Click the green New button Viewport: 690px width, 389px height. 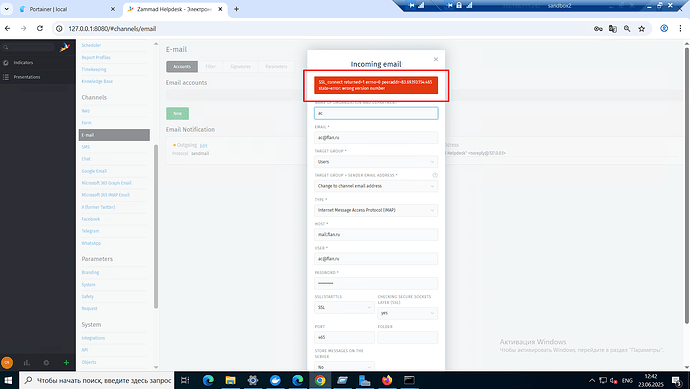(x=177, y=114)
